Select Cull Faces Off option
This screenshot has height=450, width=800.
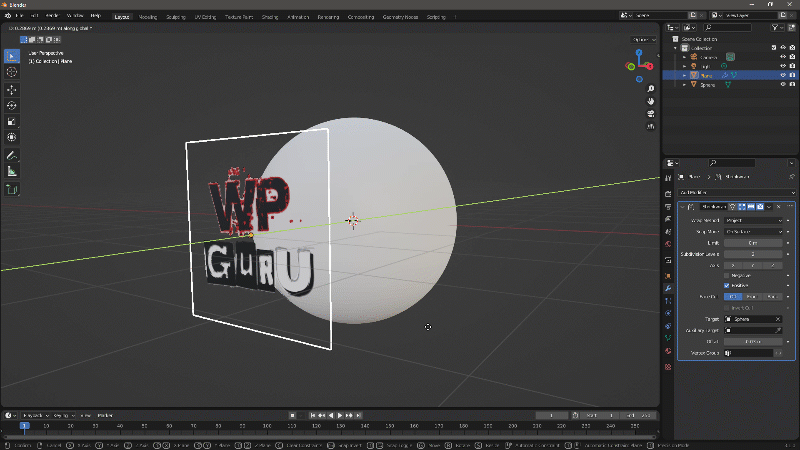click(733, 297)
